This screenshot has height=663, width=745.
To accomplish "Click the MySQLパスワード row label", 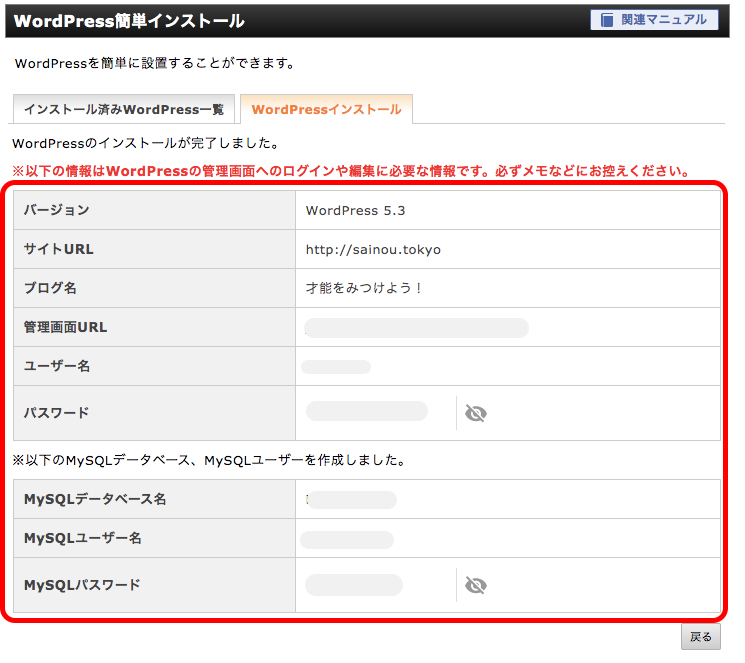I will tap(82, 585).
